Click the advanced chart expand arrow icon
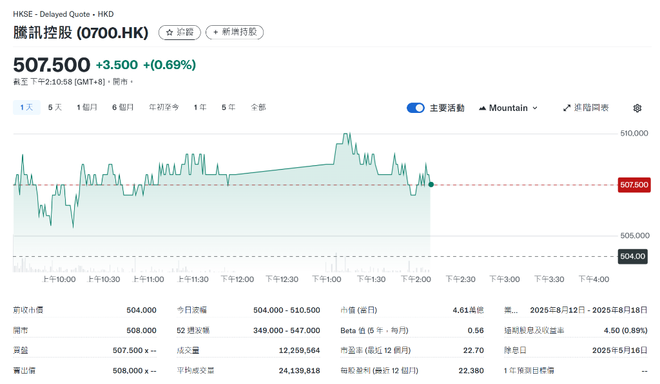Image resolution: width=660 pixels, height=384 pixels. 567,108
